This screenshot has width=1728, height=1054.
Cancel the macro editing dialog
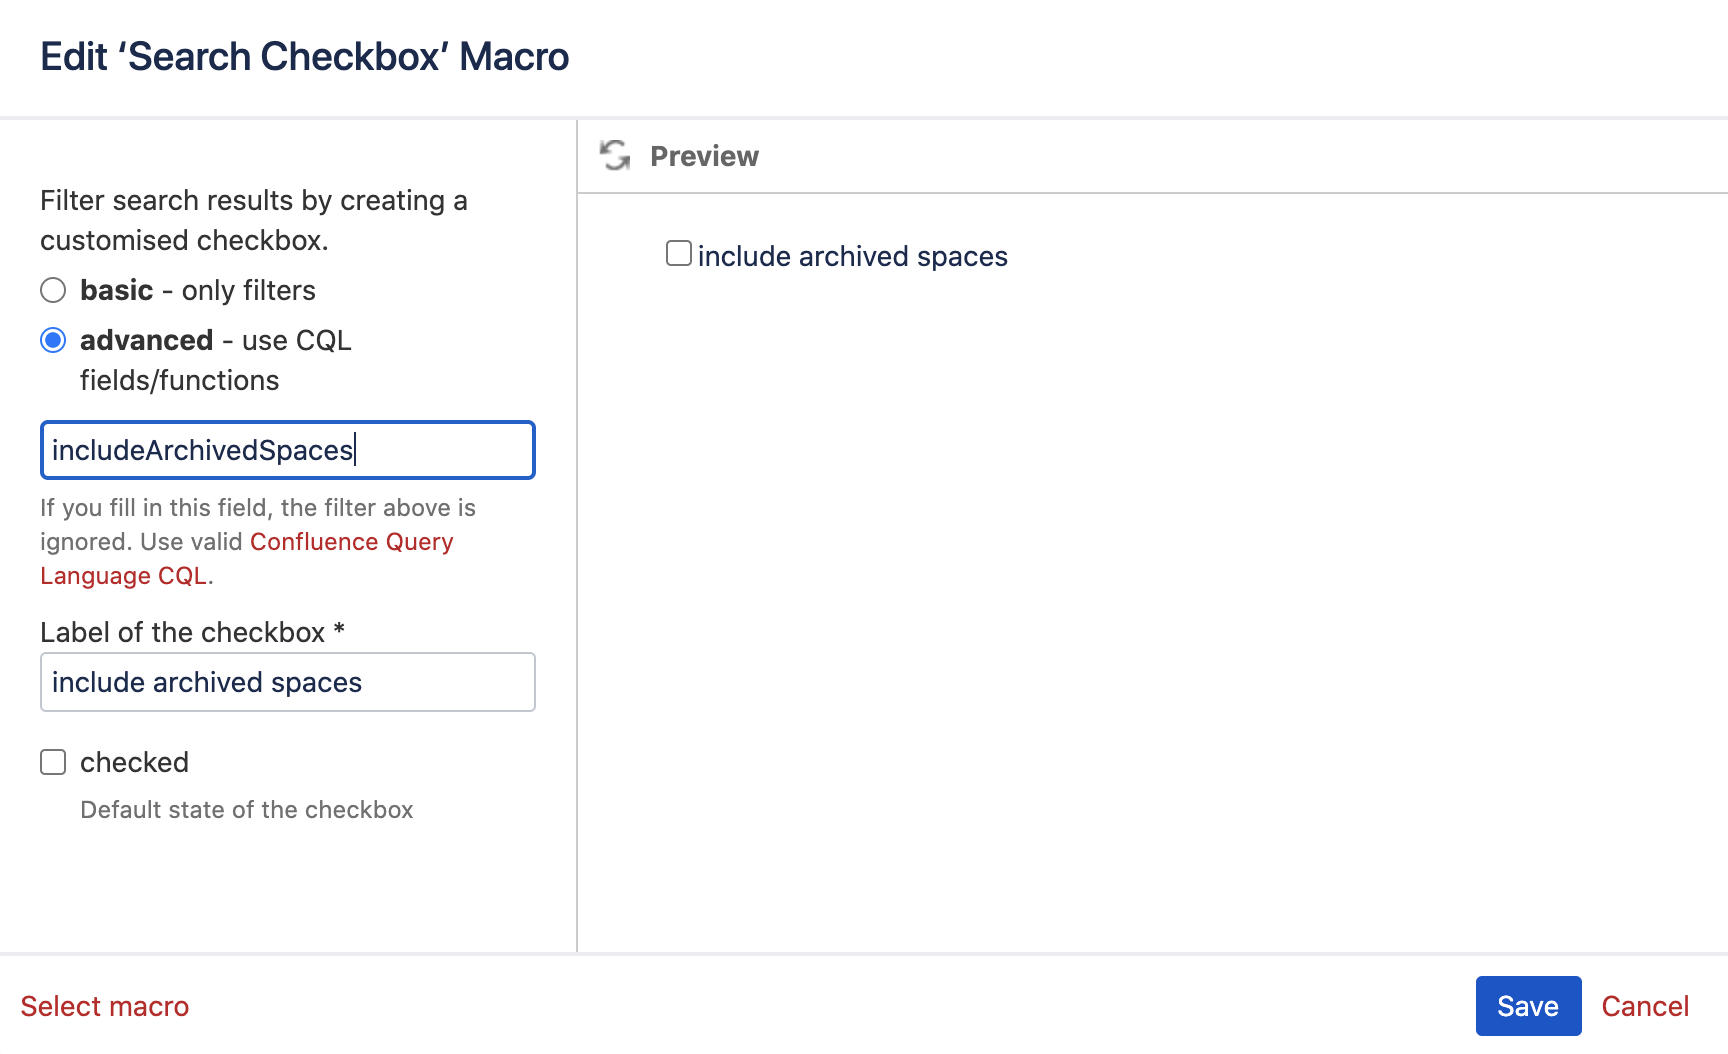tap(1645, 1006)
